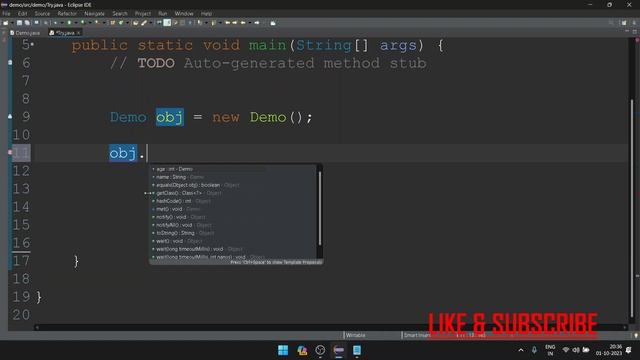Open the Refactor menu

pos(67,13)
